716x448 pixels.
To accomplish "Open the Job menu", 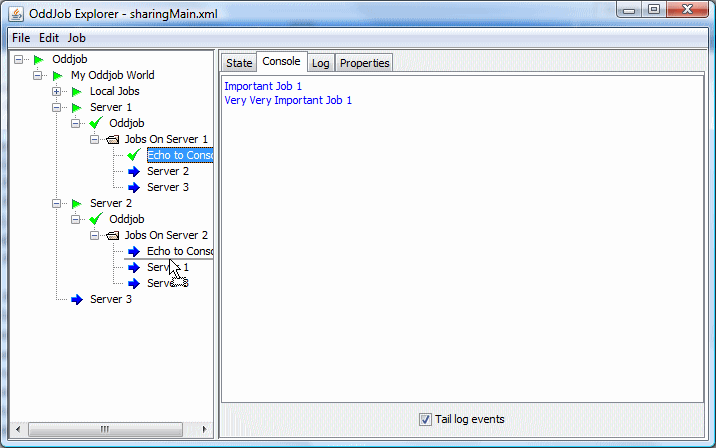I will [77, 37].
